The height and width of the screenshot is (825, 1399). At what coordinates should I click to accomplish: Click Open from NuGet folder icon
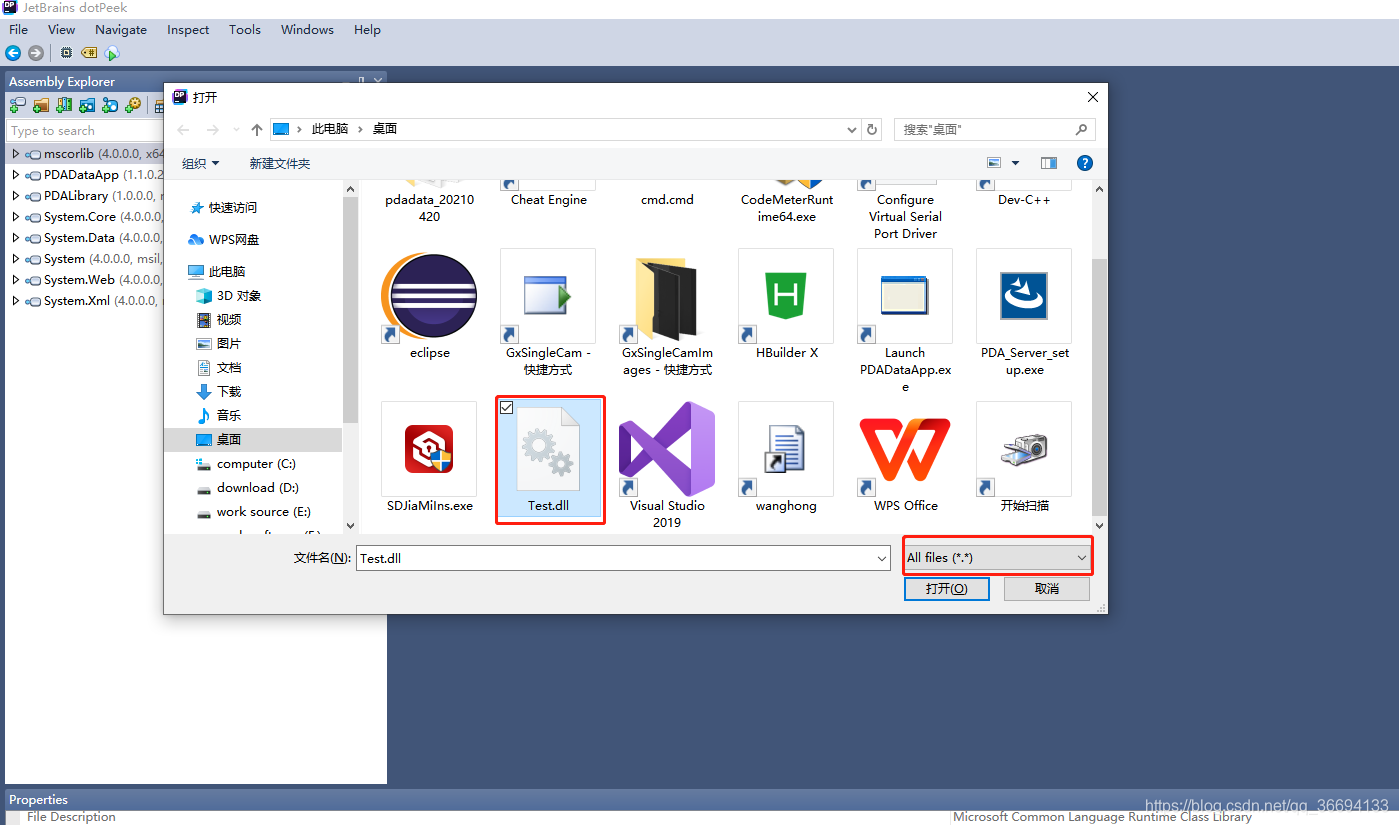point(87,105)
